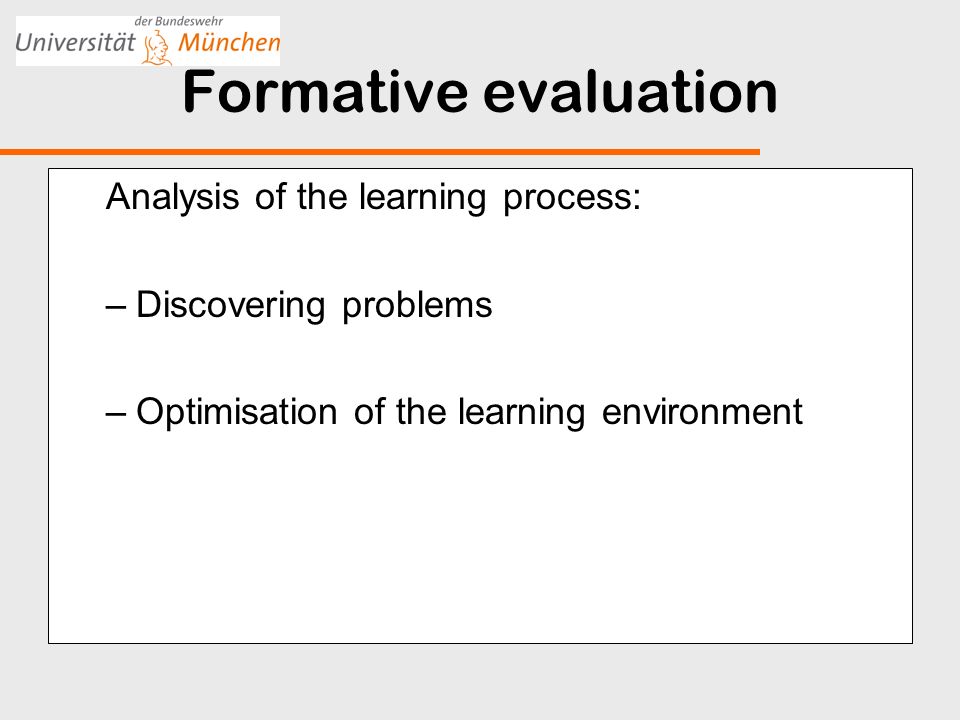The height and width of the screenshot is (720, 960).
Task: Click the word 'process:' in the first line
Action: (x=572, y=199)
